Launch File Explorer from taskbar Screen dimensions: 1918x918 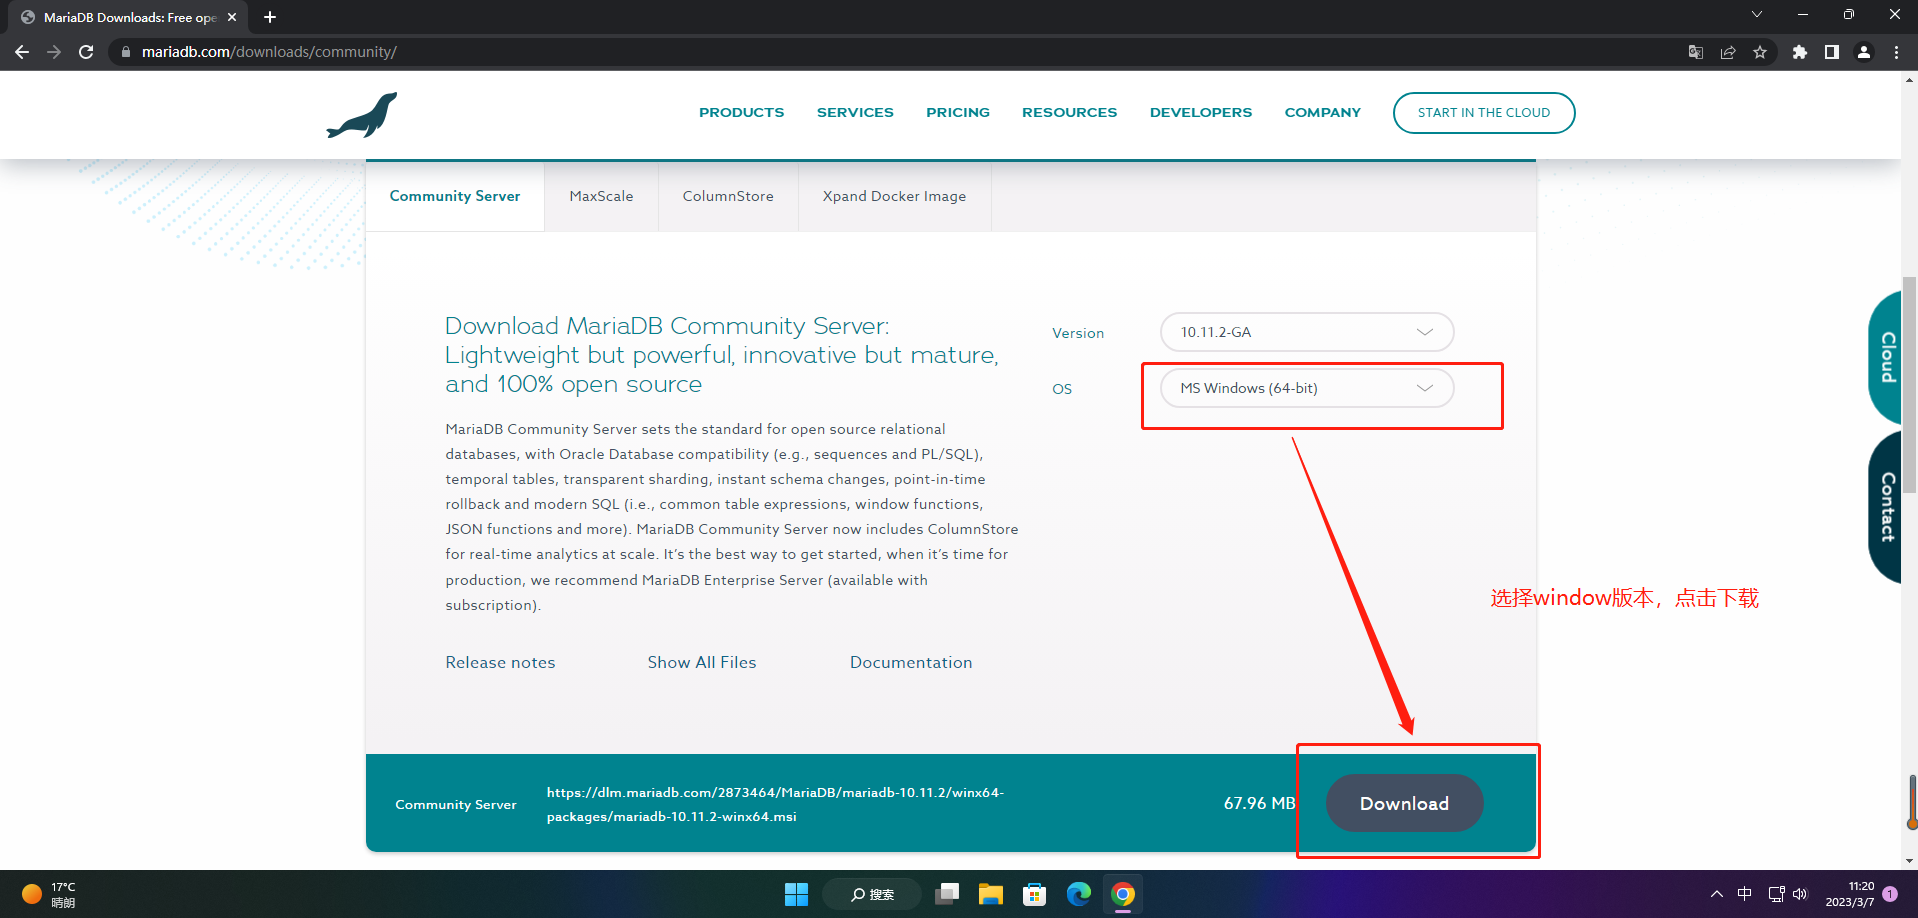[x=991, y=894]
